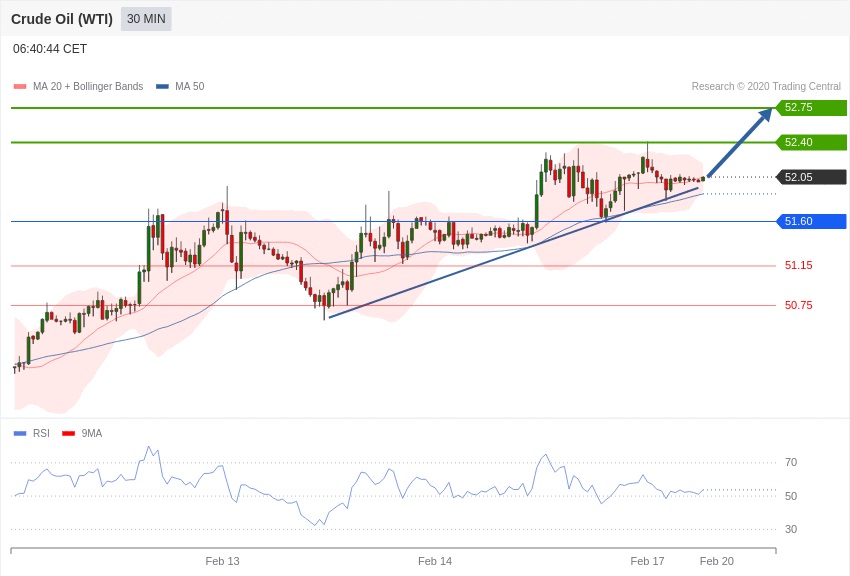Click the RSI 70 level label
The height and width of the screenshot is (576, 850).
coord(791,462)
